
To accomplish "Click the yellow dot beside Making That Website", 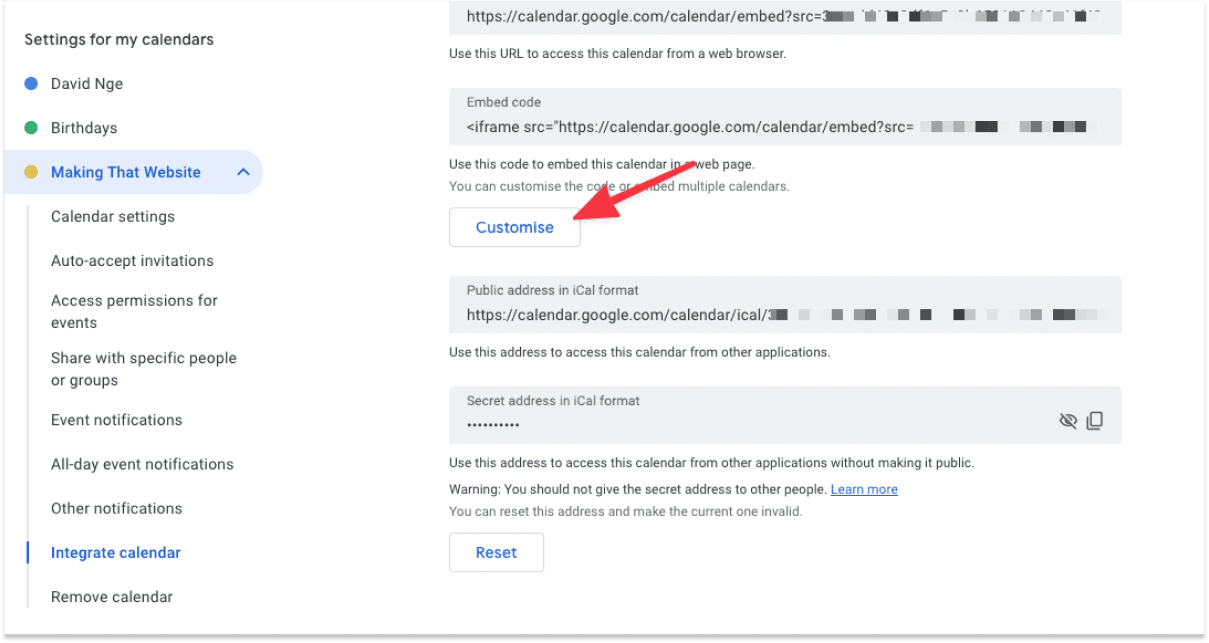I will 32,172.
